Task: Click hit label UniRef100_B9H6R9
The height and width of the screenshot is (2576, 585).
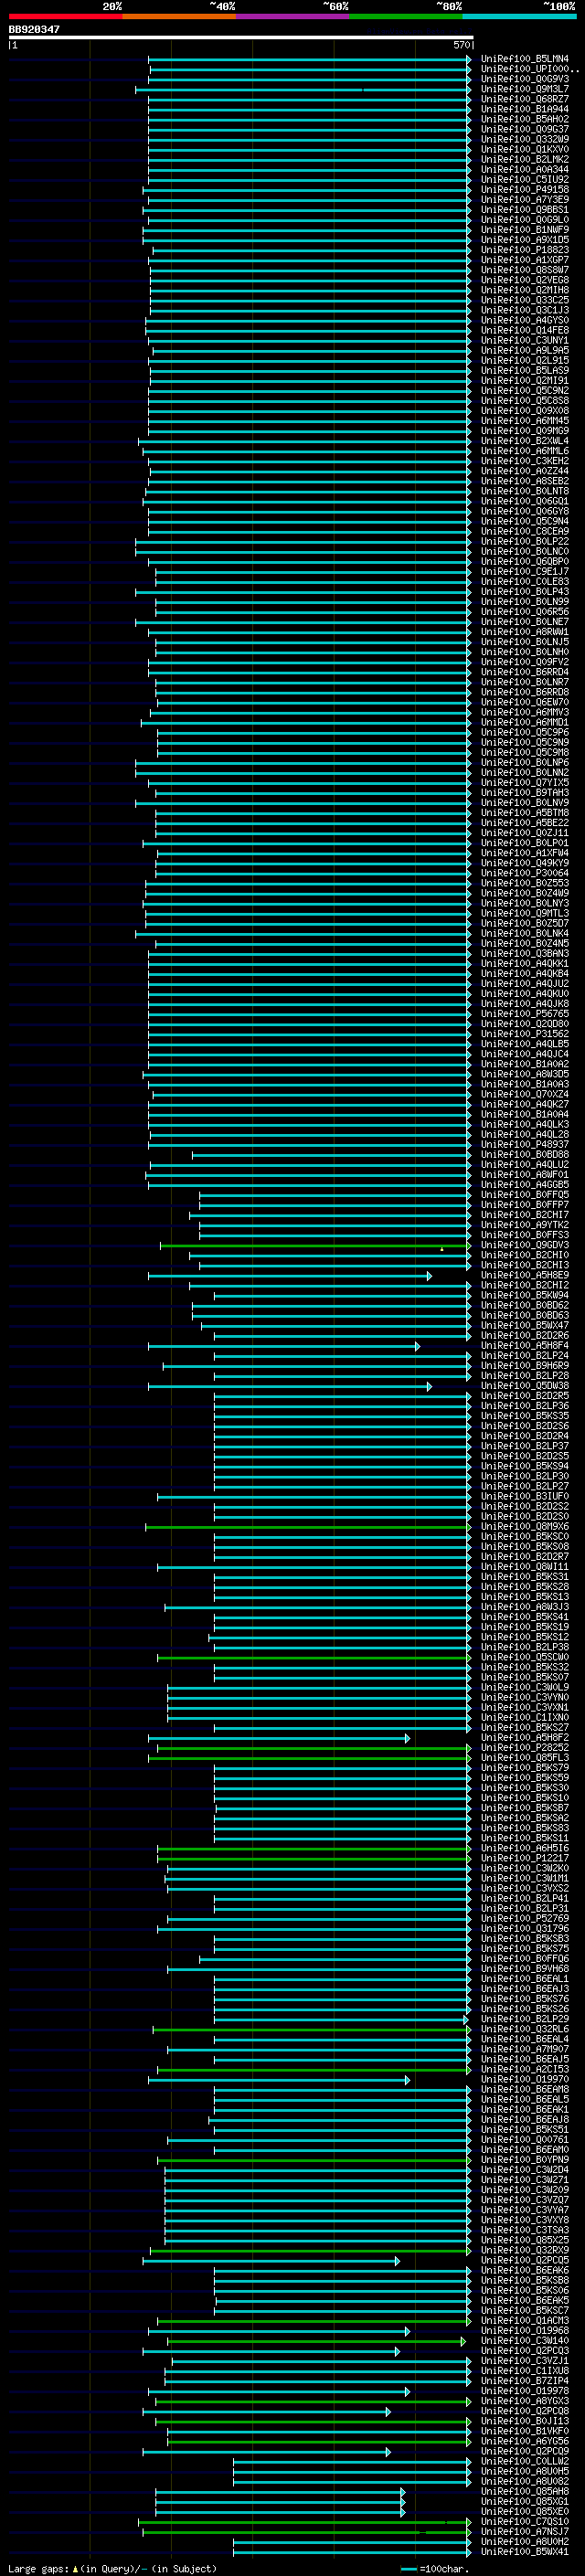Action: point(524,1366)
